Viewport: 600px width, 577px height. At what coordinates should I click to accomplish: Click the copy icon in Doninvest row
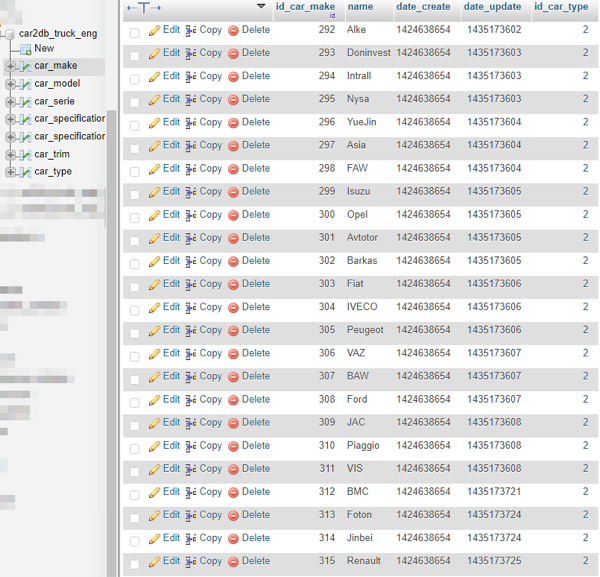191,54
